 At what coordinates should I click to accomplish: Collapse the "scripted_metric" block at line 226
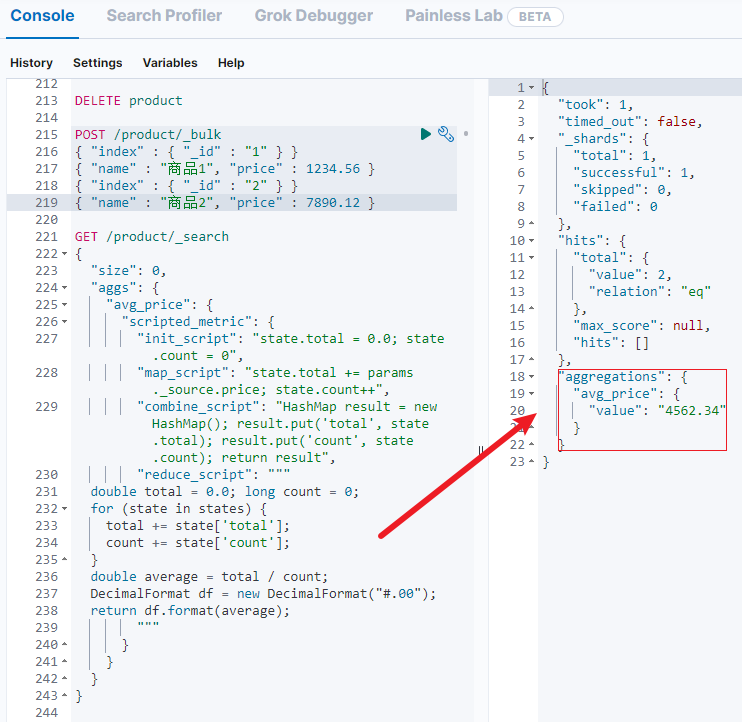click(64, 322)
